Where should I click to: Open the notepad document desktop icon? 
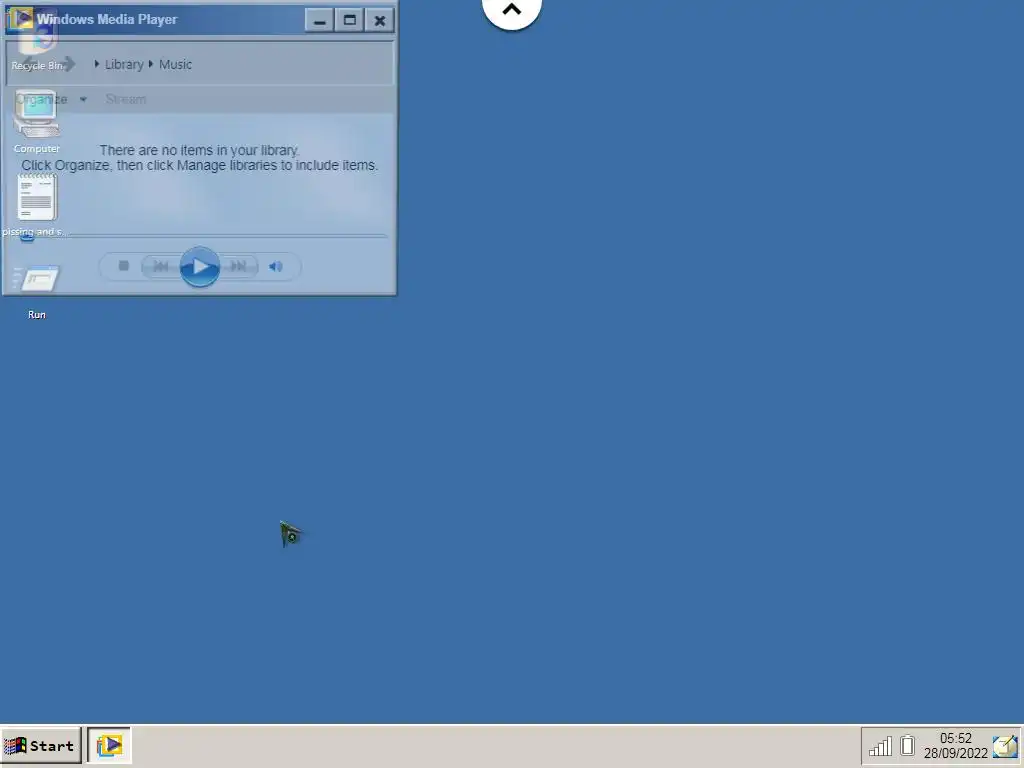pos(35,206)
